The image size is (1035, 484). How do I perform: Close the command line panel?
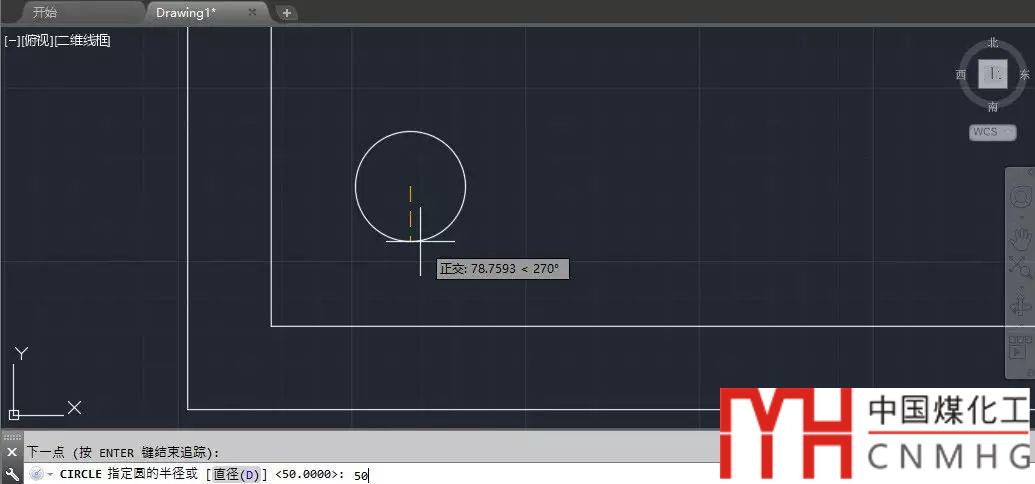tap(12, 452)
